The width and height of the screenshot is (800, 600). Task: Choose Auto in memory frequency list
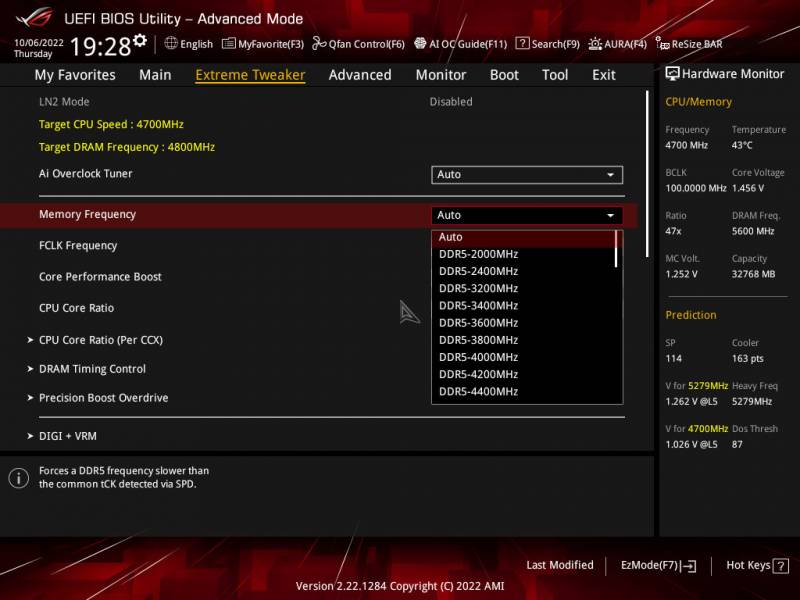523,237
